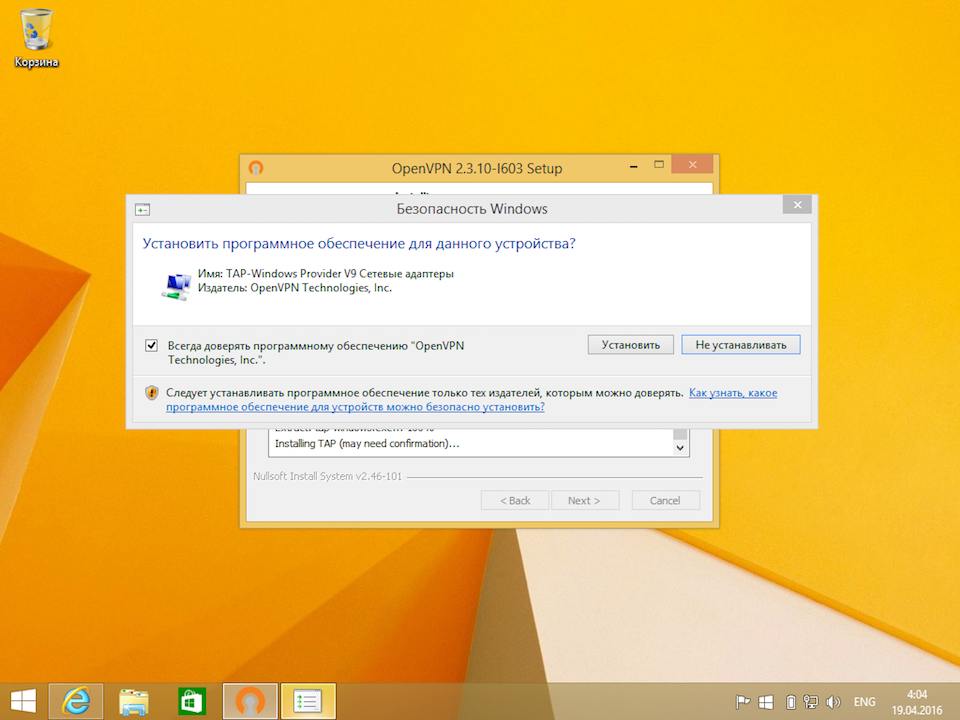
Task: Open the volume speaker tray icon
Action: [x=833, y=702]
